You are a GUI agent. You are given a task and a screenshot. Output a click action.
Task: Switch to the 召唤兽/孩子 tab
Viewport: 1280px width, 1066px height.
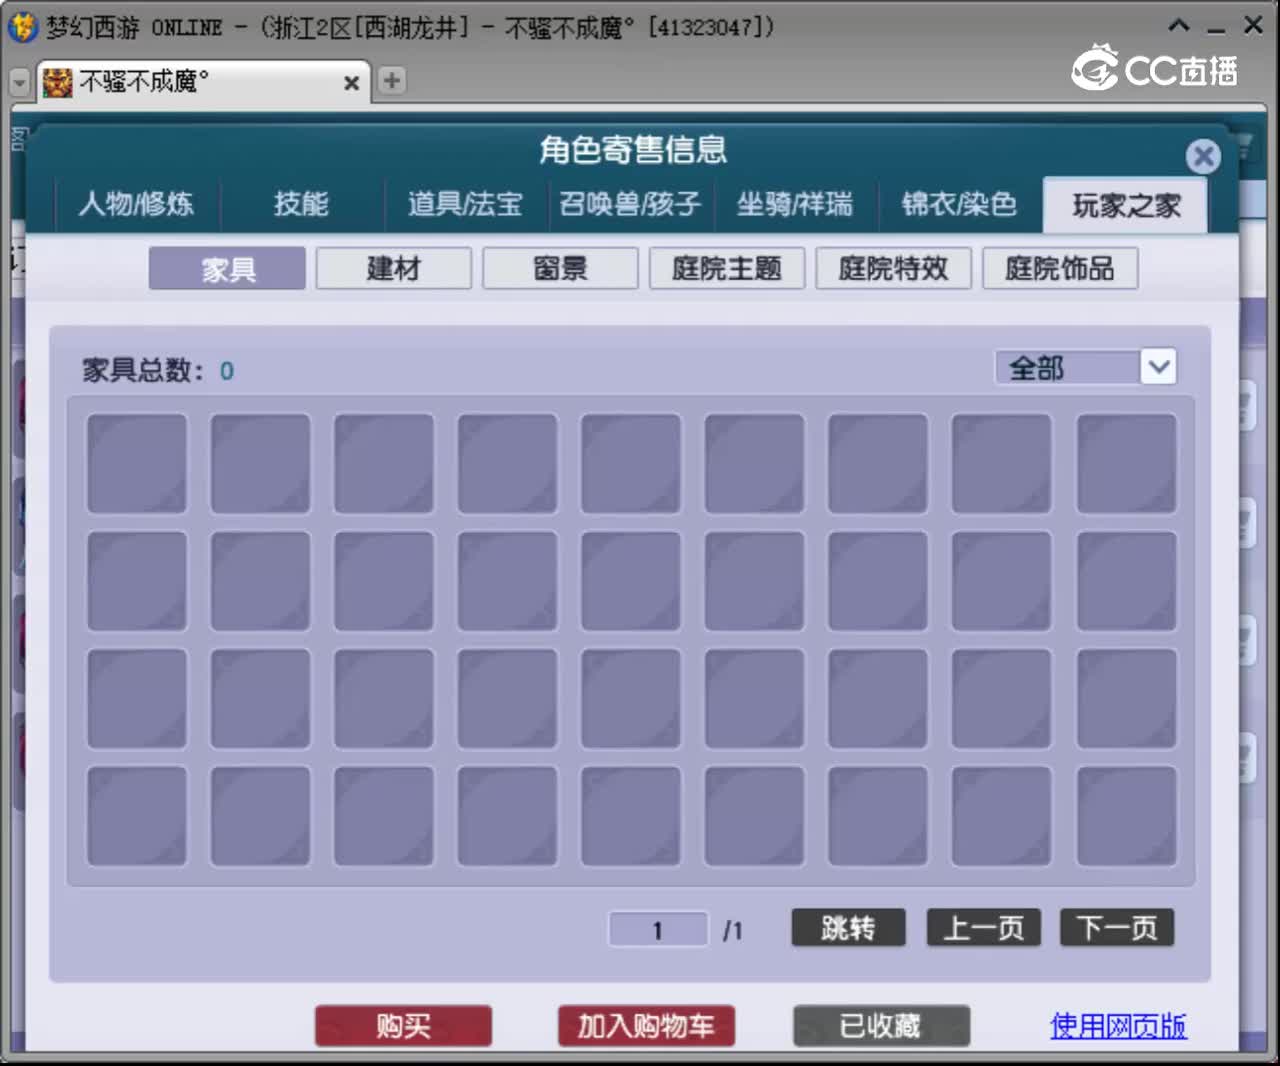click(630, 204)
